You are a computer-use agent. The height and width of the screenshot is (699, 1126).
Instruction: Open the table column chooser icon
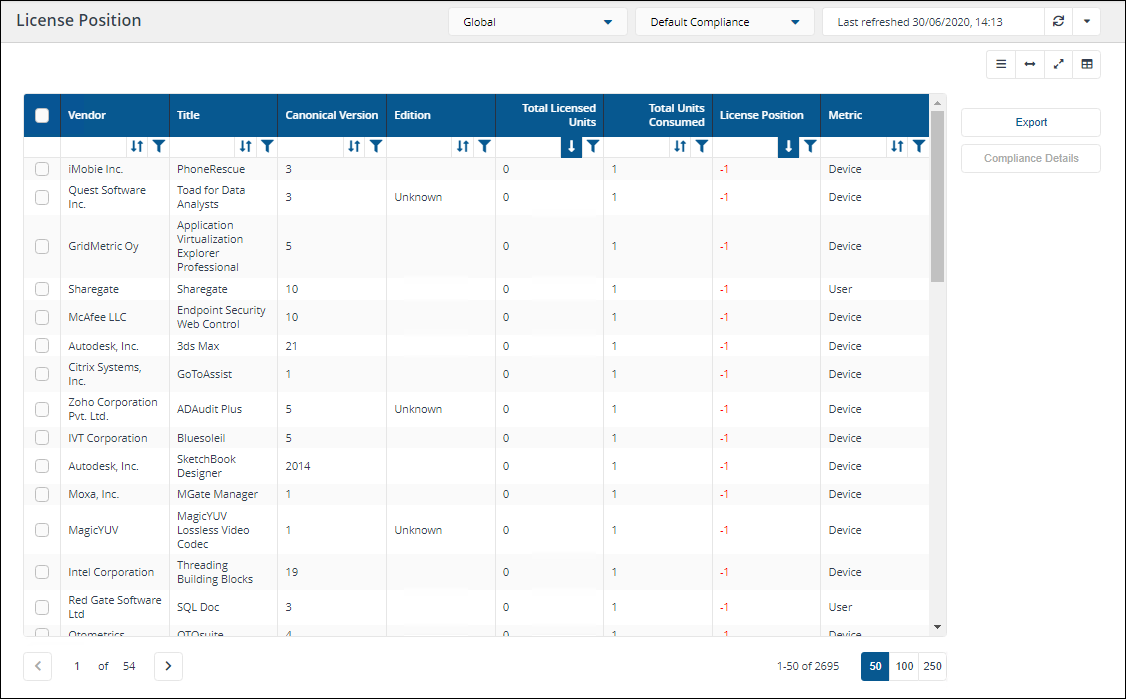[1087, 64]
